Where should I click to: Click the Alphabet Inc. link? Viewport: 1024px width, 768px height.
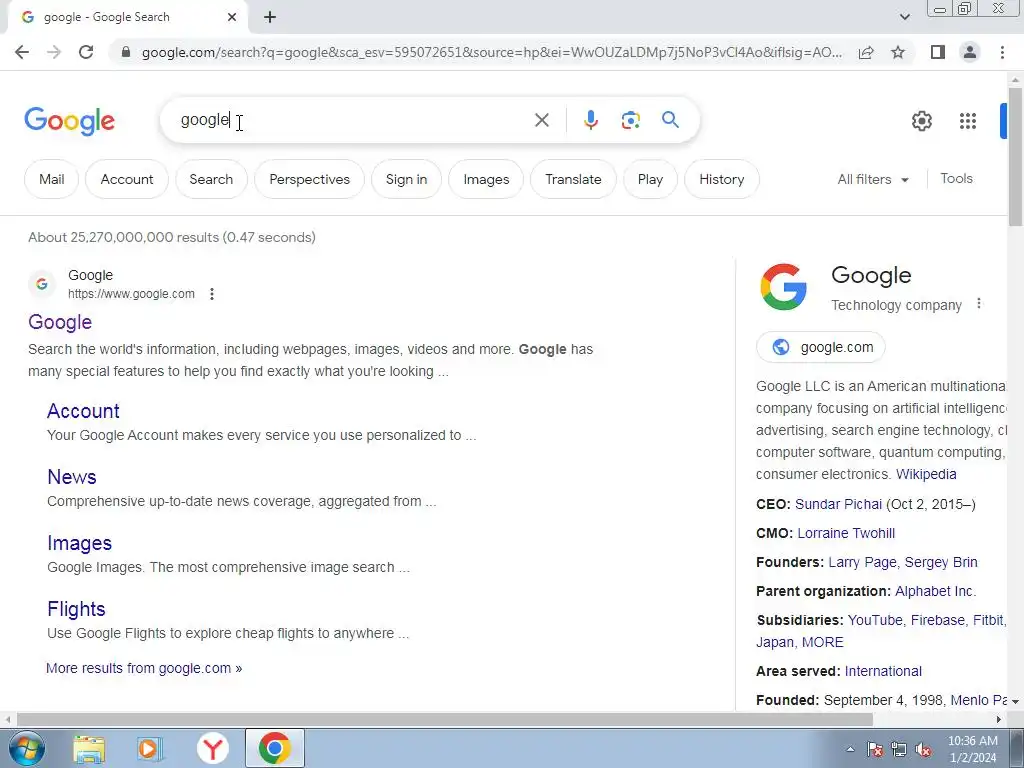(935, 591)
